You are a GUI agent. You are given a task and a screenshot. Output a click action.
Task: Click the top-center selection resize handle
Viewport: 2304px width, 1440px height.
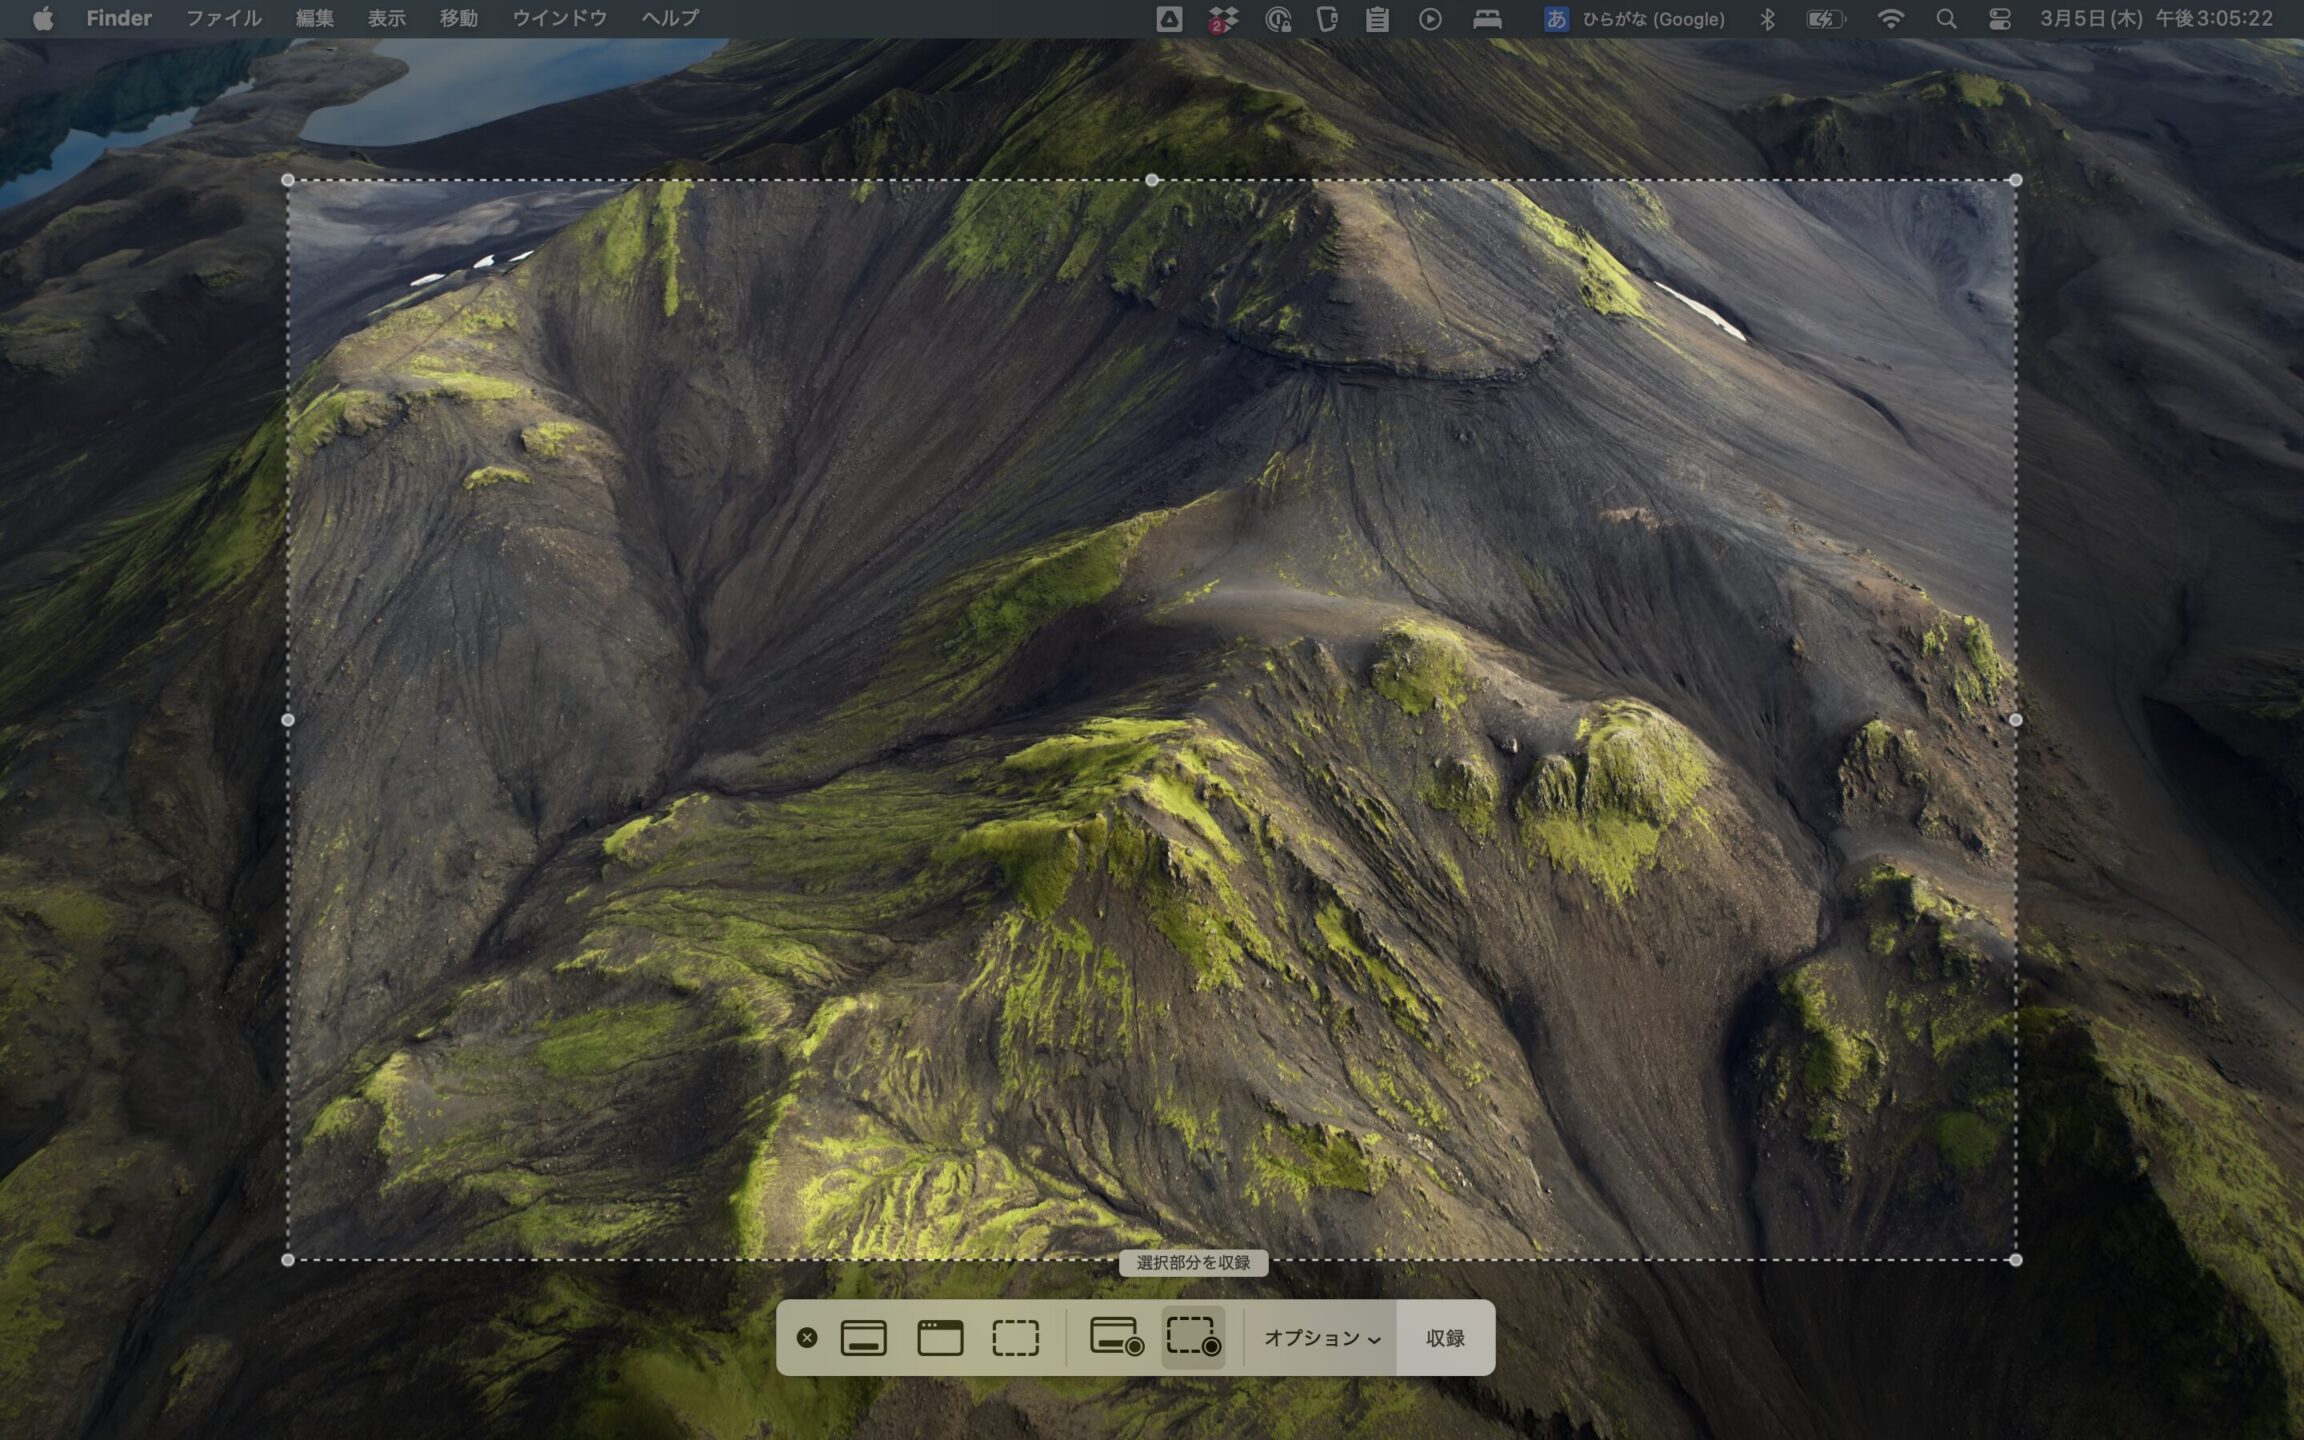coord(1152,180)
